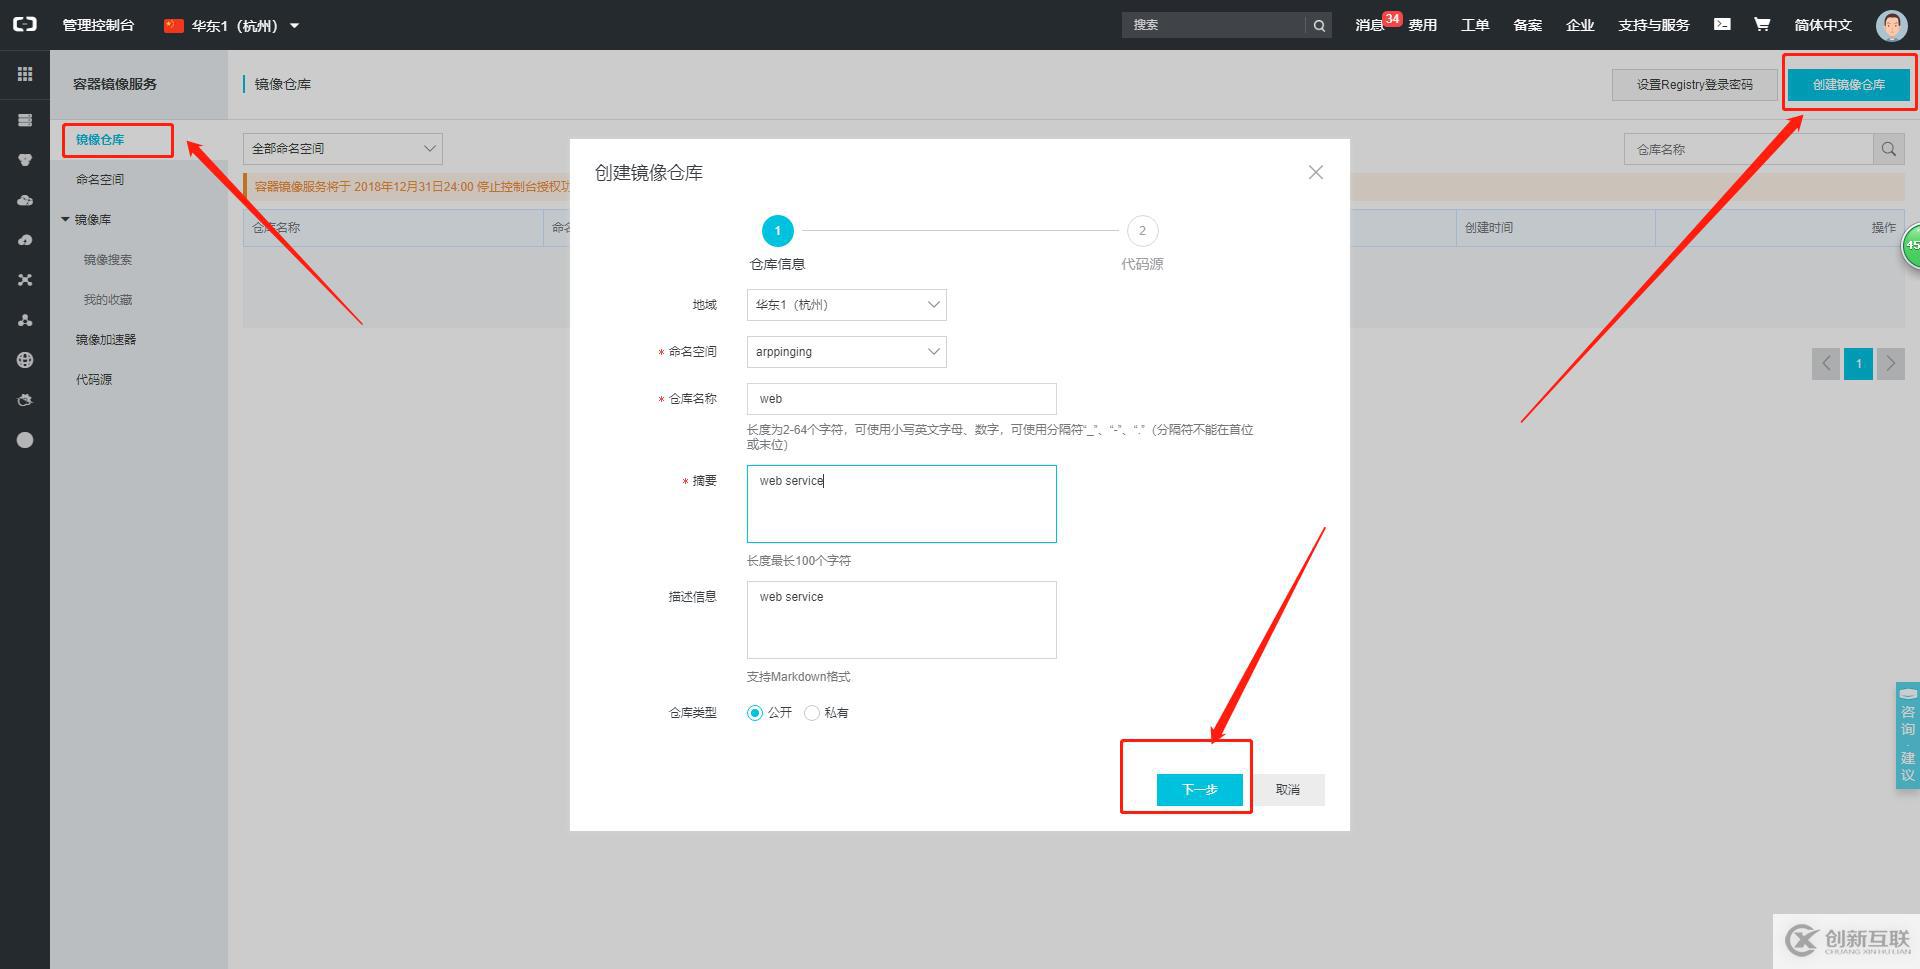Close the create repository dialog with X
The width and height of the screenshot is (1920, 969).
point(1315,172)
